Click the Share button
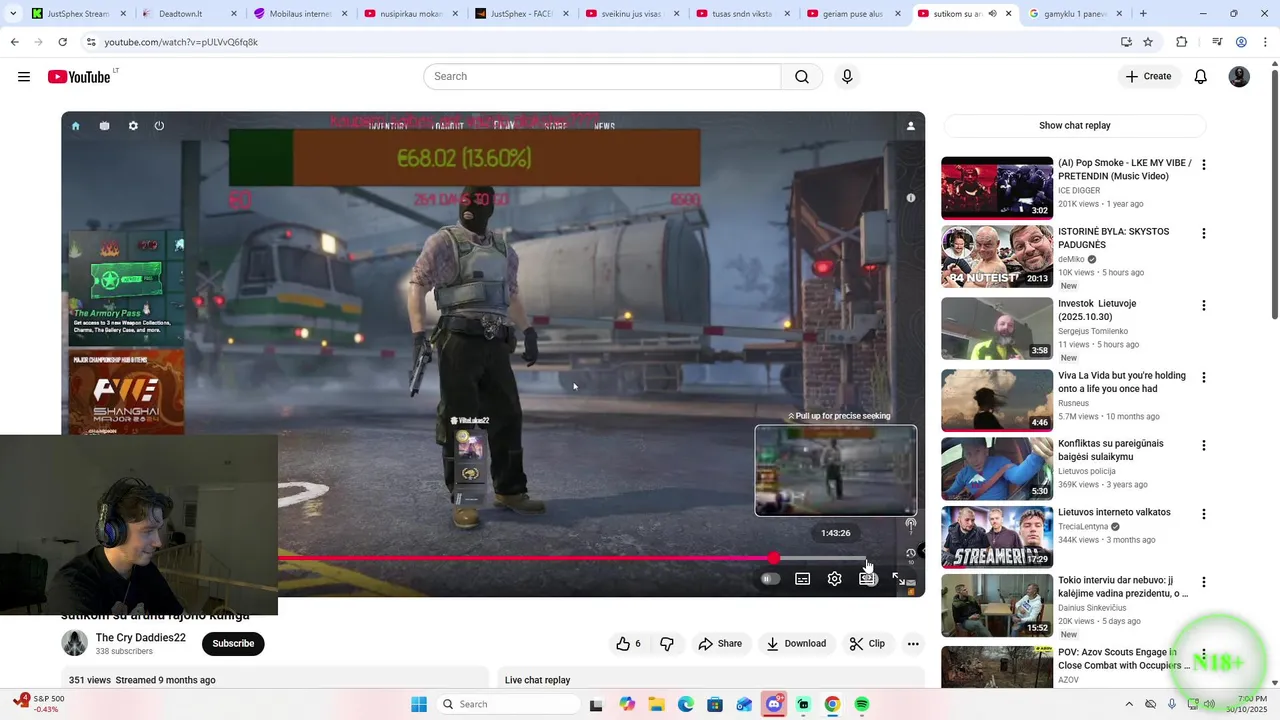1280x720 pixels. point(720,644)
